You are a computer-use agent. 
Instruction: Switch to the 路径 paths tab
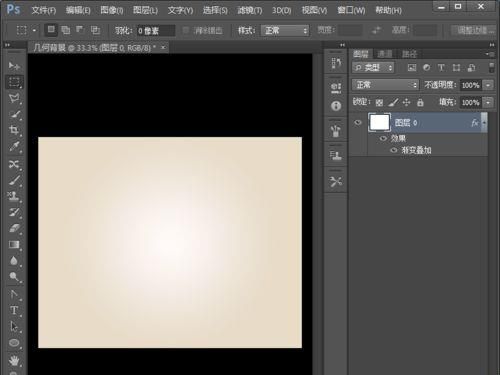coord(409,54)
